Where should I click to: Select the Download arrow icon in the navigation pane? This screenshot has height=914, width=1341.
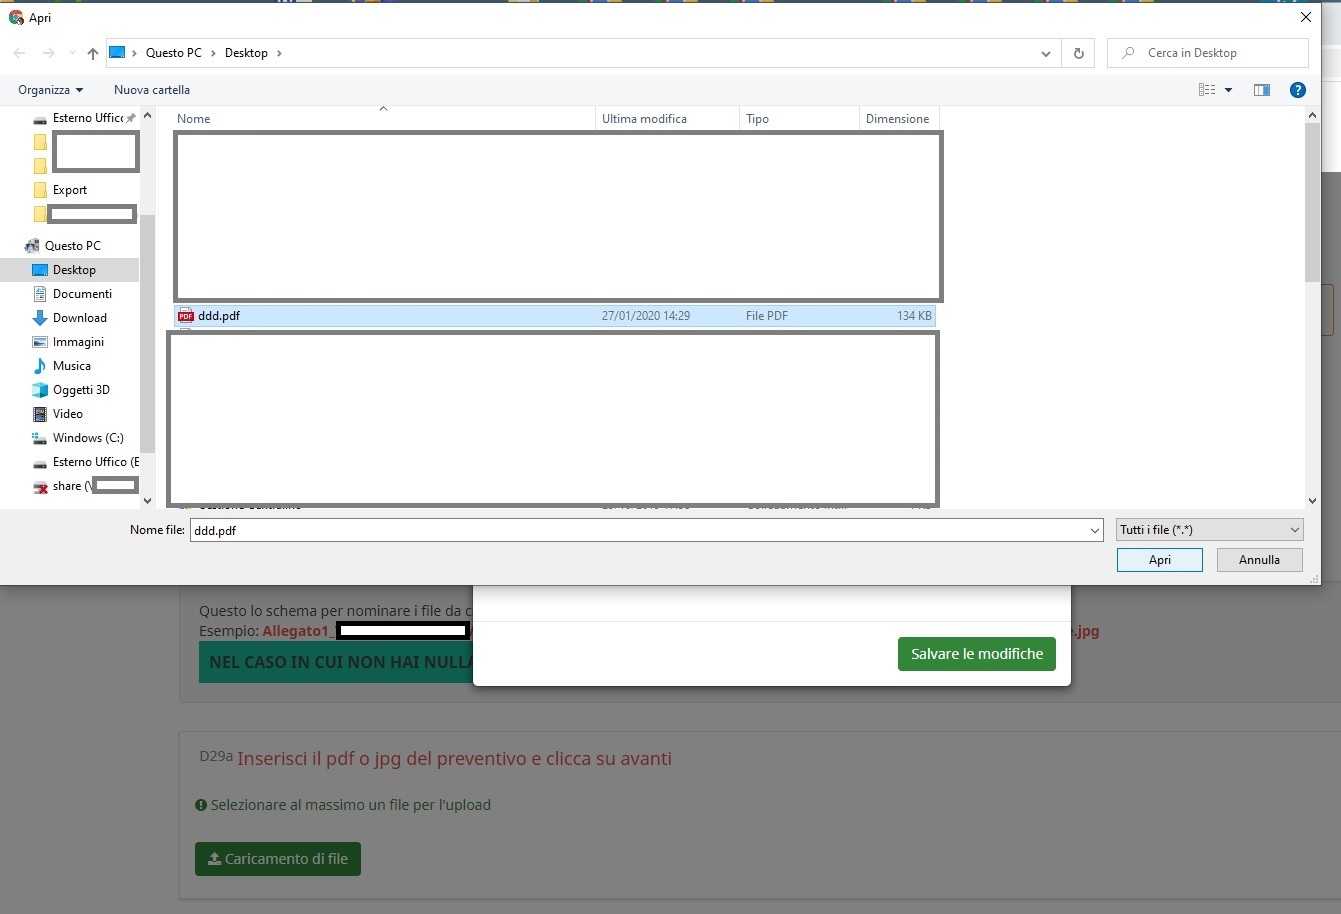coord(40,318)
